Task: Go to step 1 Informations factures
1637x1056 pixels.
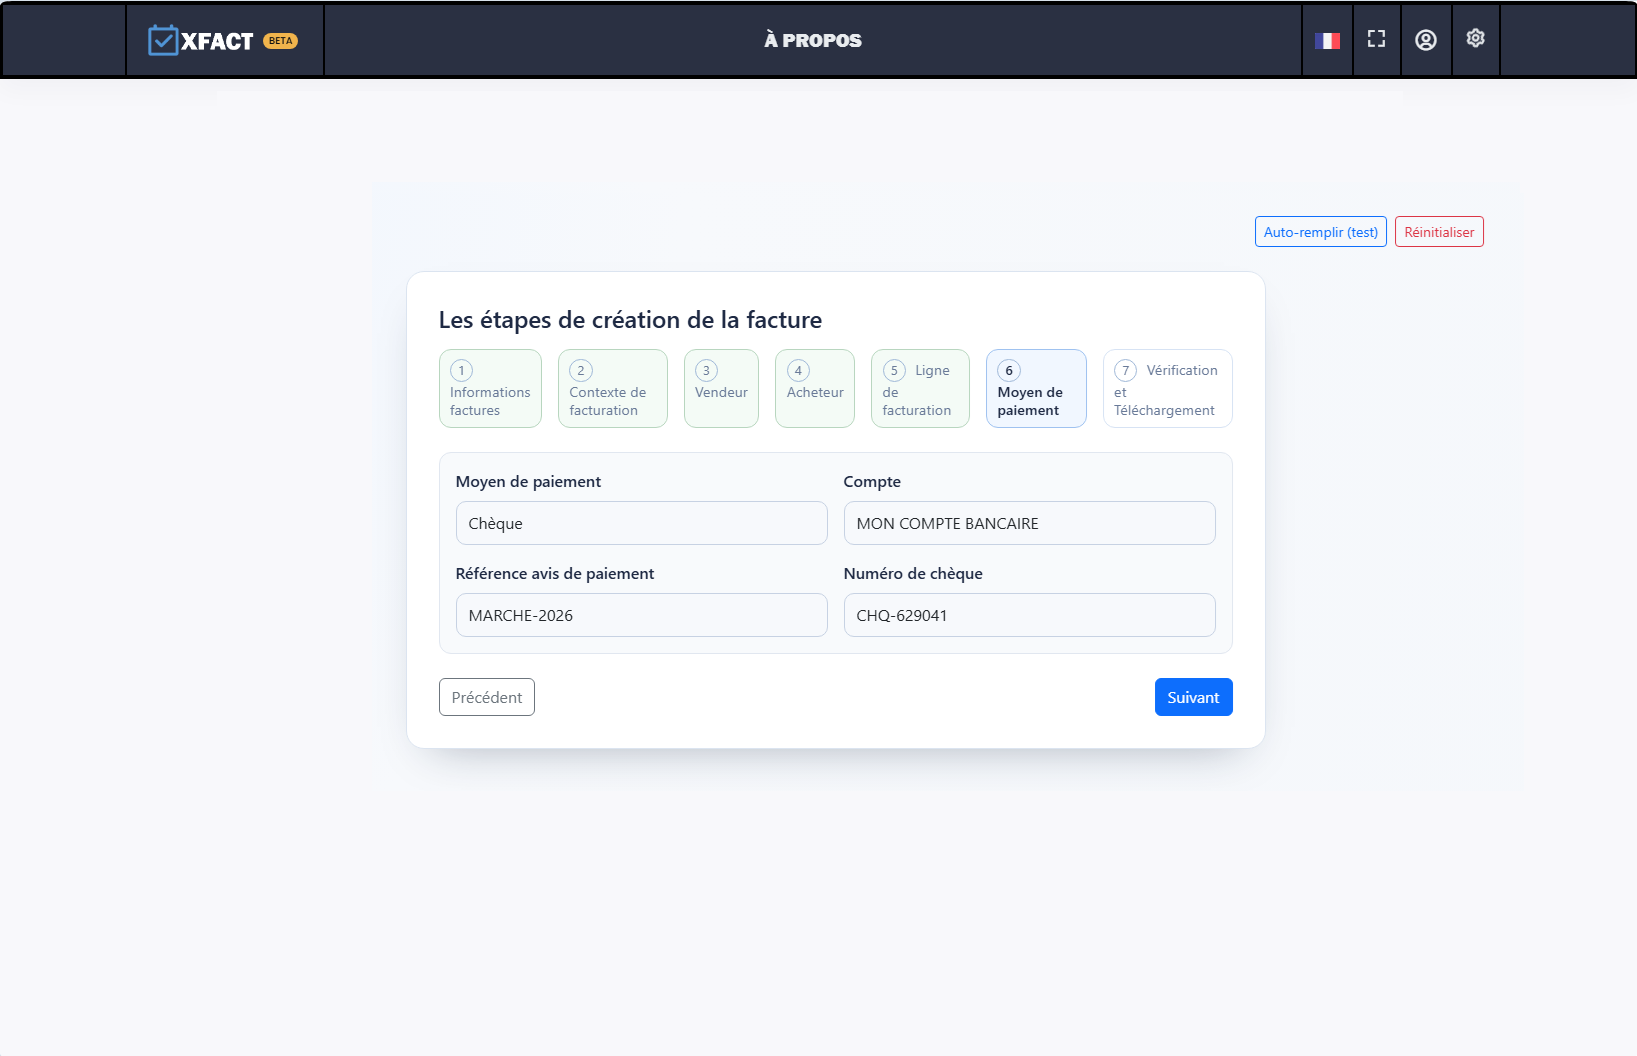Action: pyautogui.click(x=490, y=389)
